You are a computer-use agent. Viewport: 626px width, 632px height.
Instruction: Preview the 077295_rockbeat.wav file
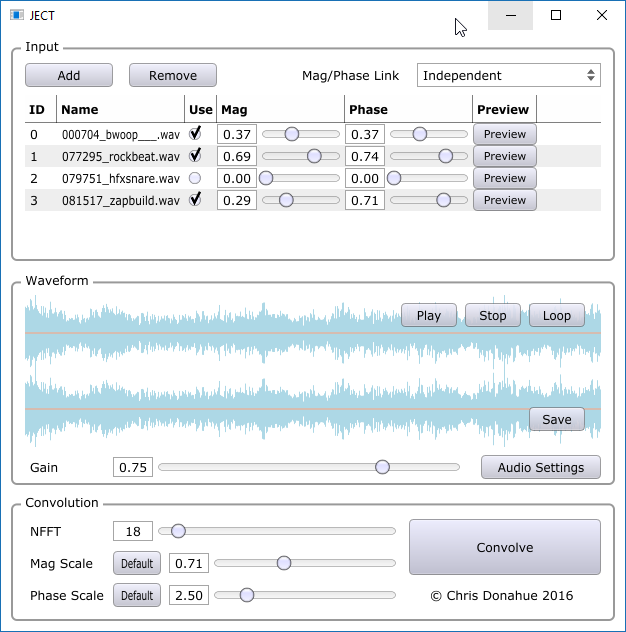pos(505,156)
